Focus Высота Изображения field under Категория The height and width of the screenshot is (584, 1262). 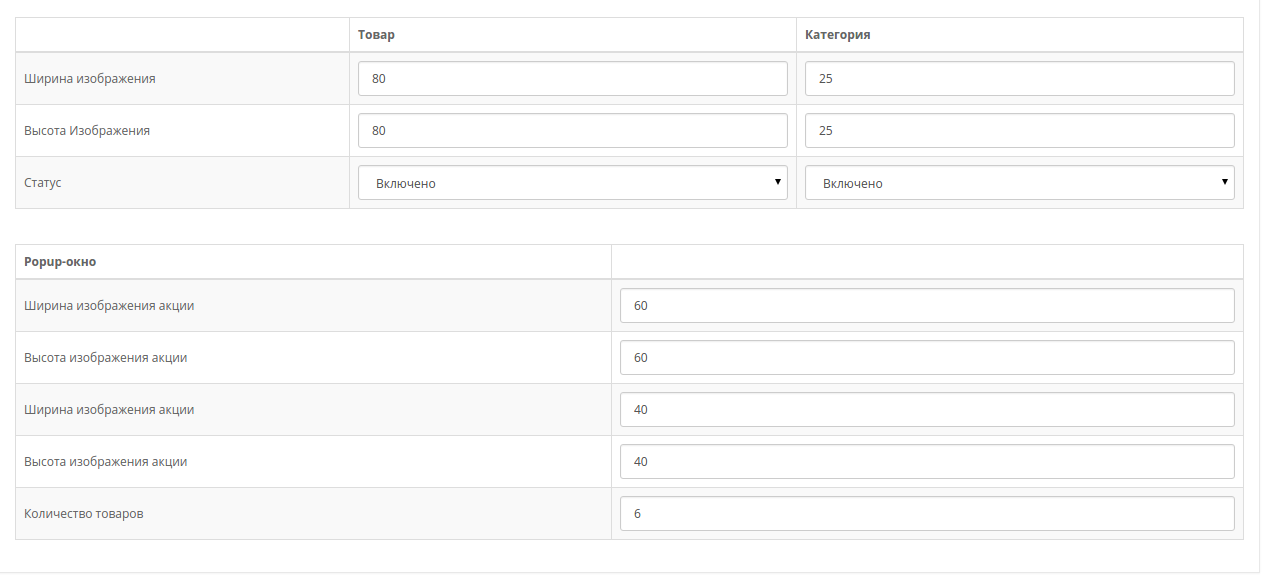(1019, 131)
